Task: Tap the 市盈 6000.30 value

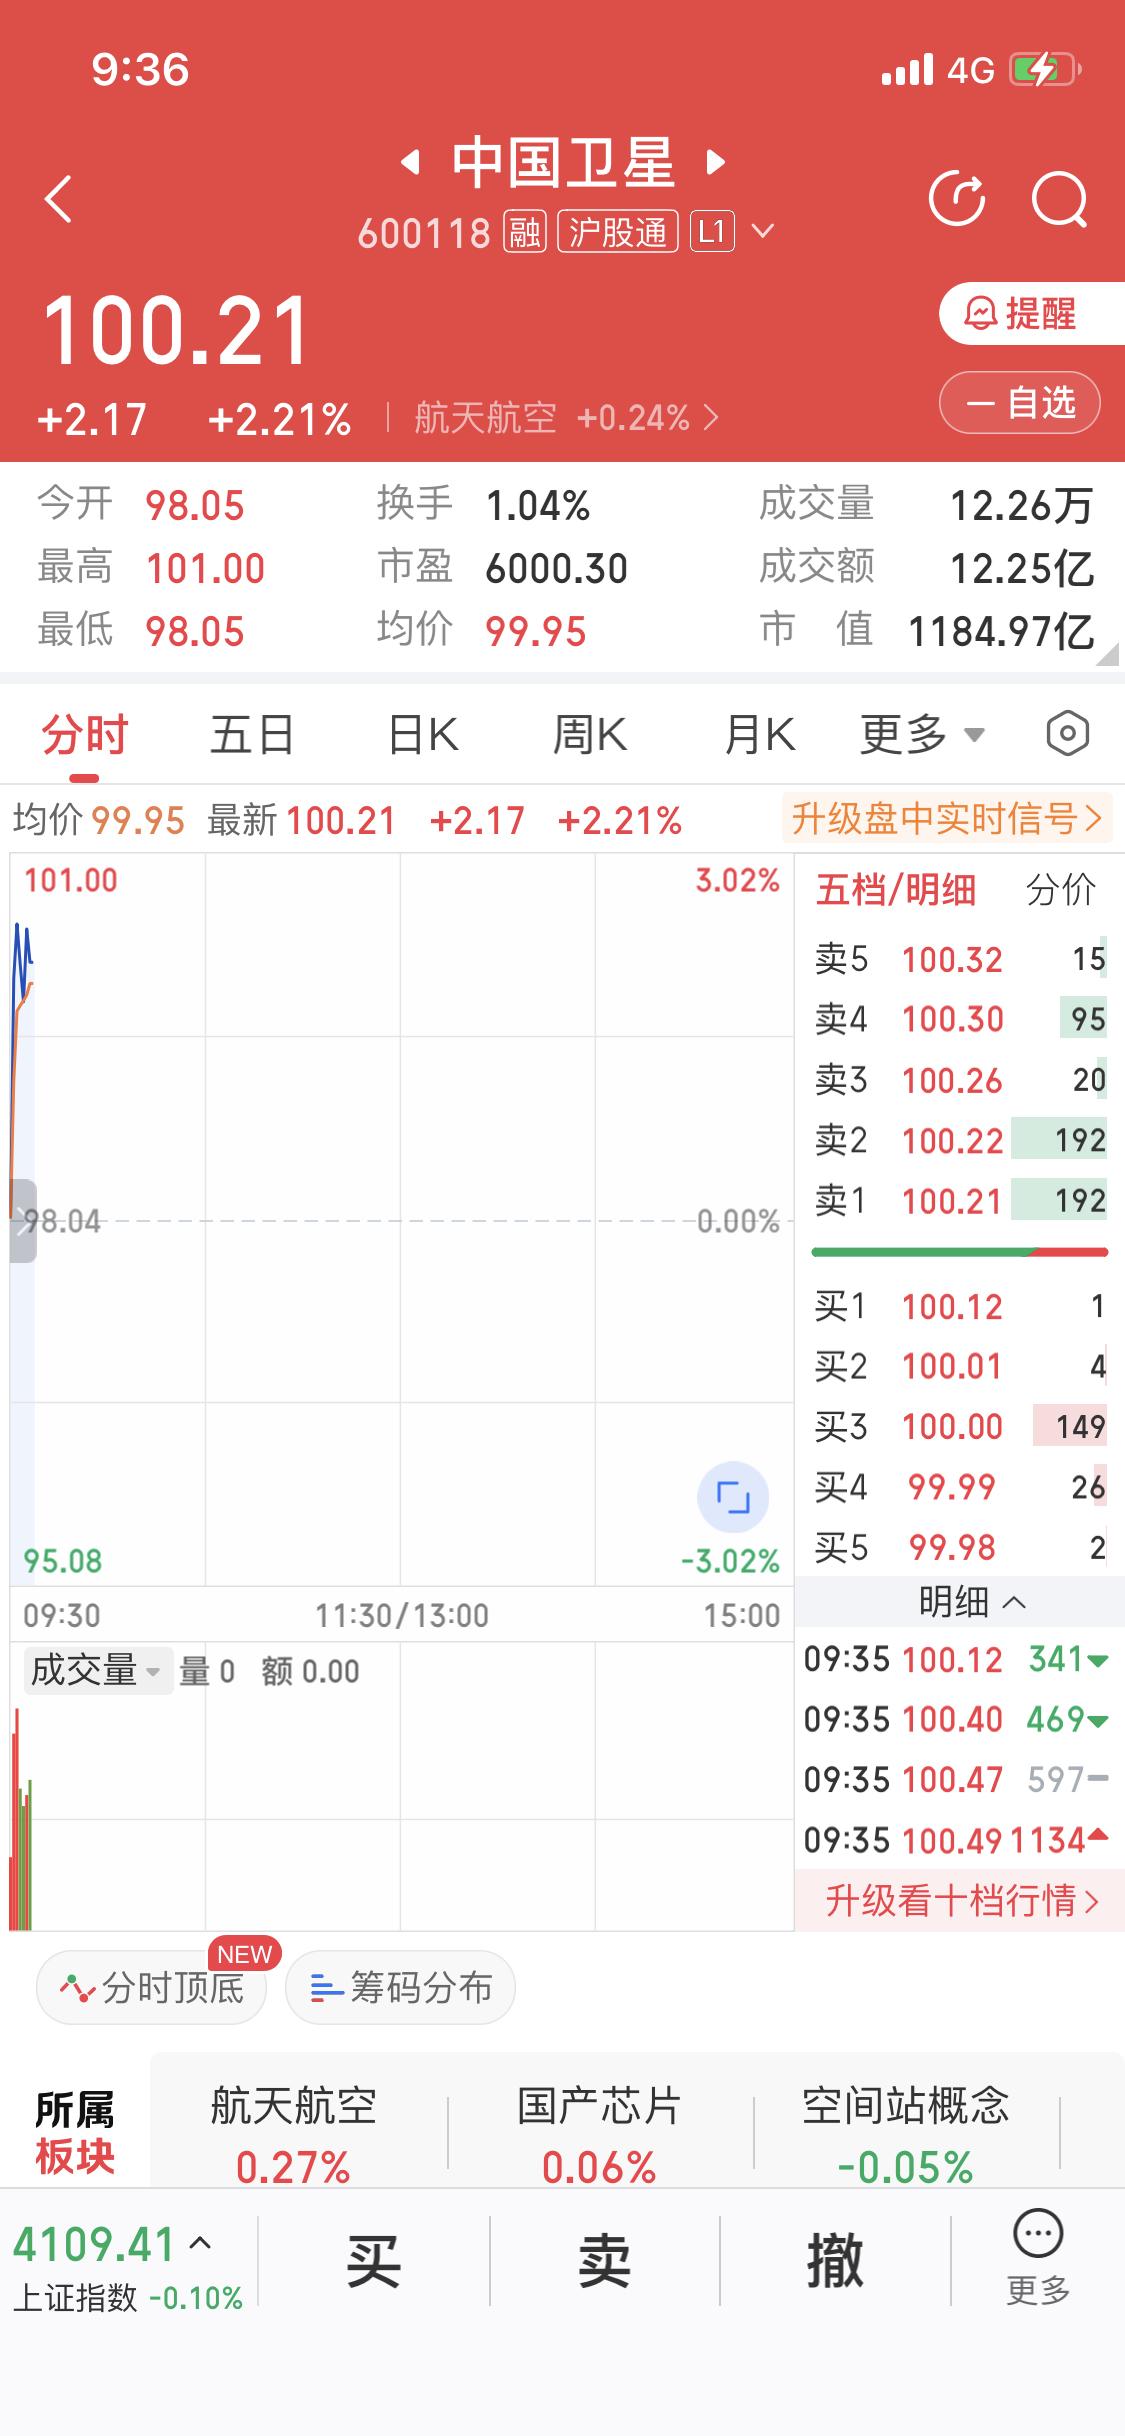Action: point(556,569)
